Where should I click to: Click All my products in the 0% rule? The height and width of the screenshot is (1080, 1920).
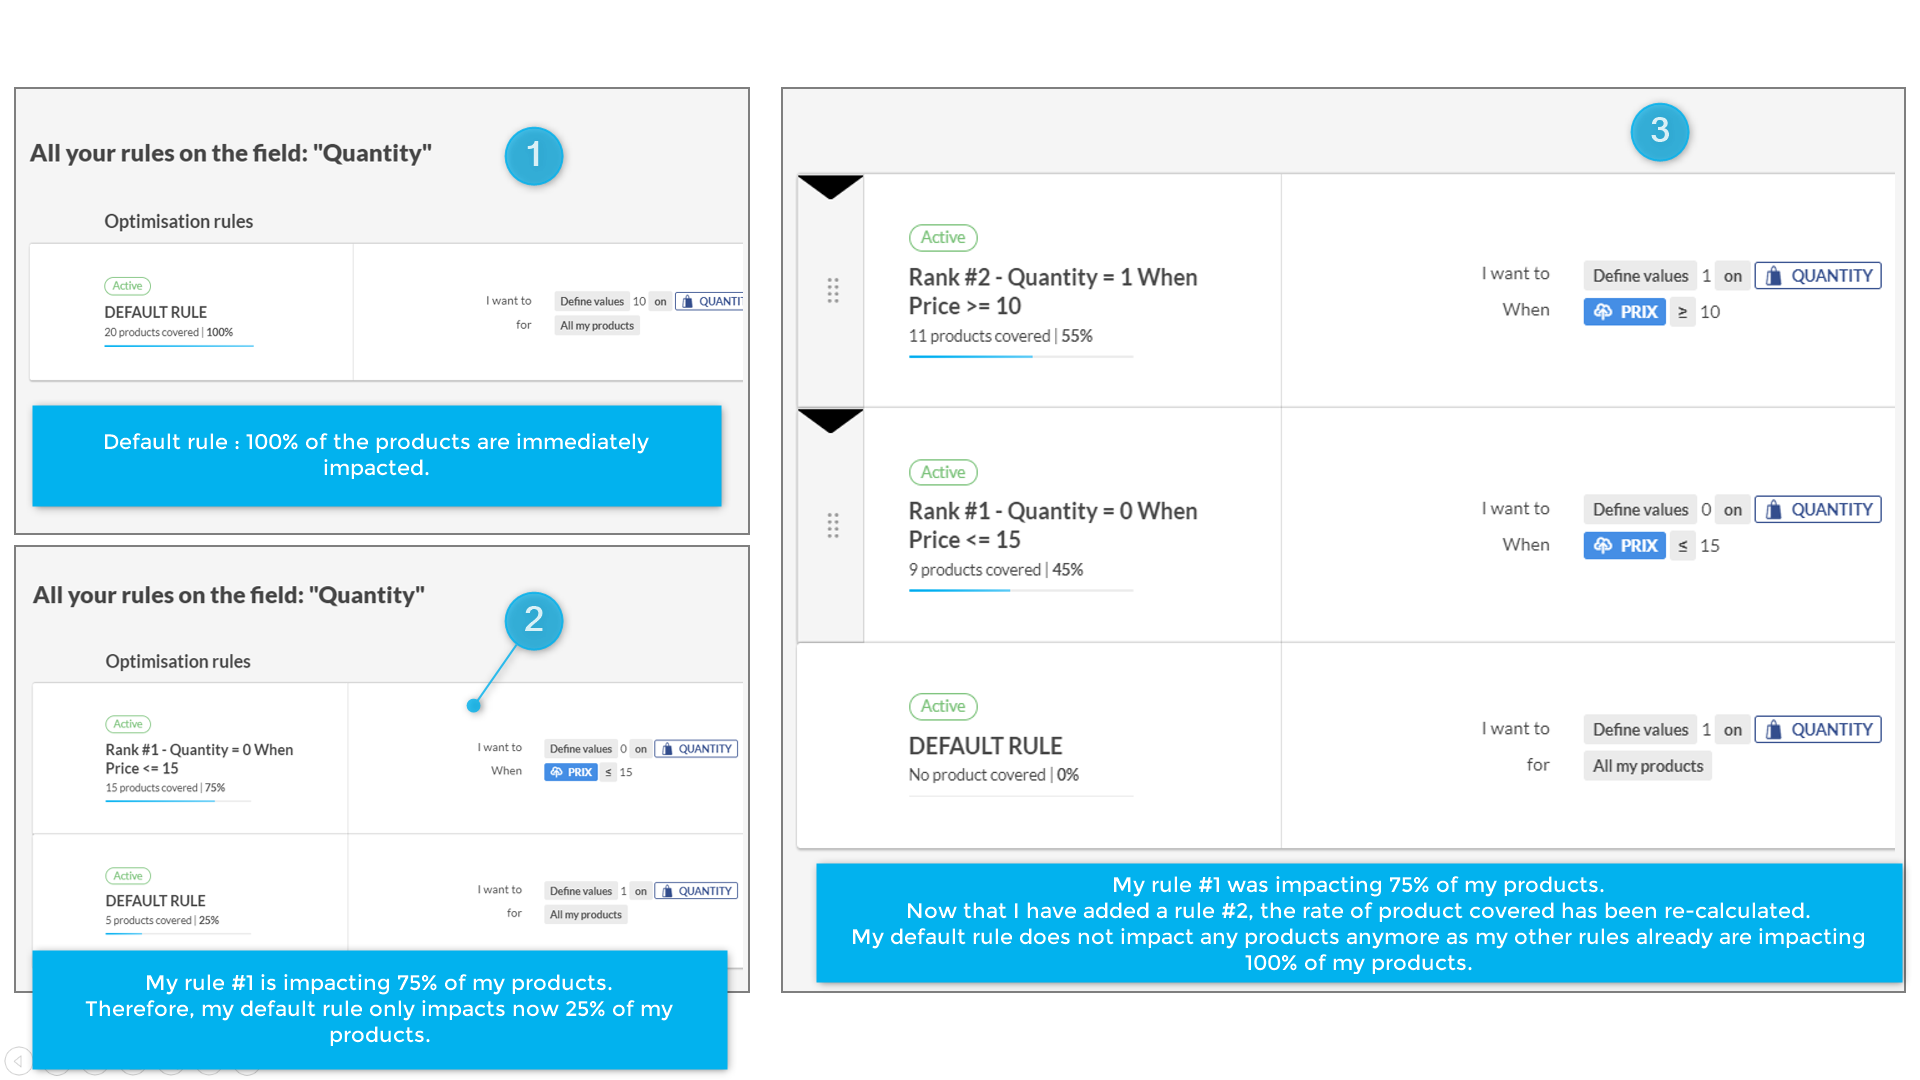tap(1647, 766)
